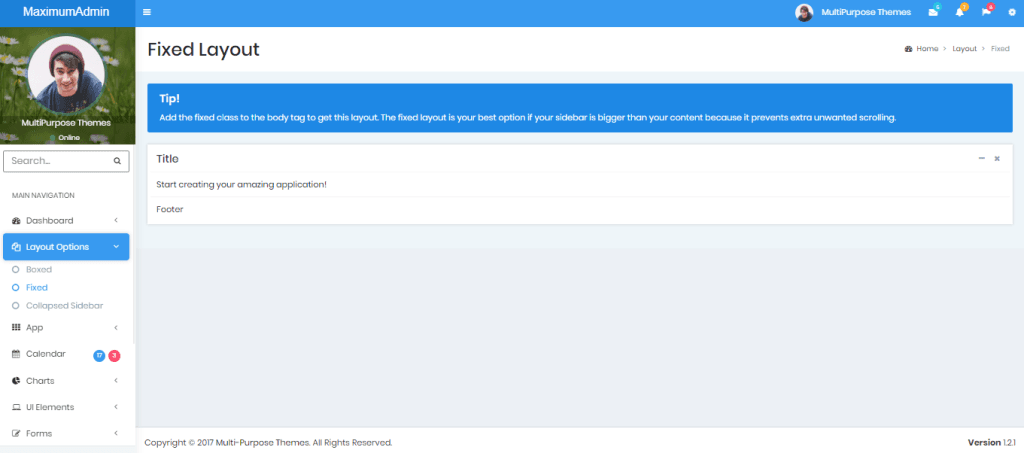The height and width of the screenshot is (453, 1024).
Task: Open the flag tasks icon
Action: tap(986, 12)
